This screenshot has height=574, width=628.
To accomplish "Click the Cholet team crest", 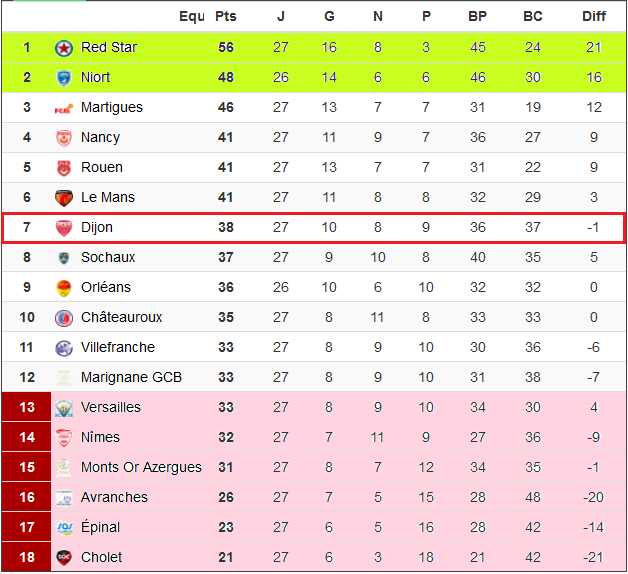I will coord(64,557).
